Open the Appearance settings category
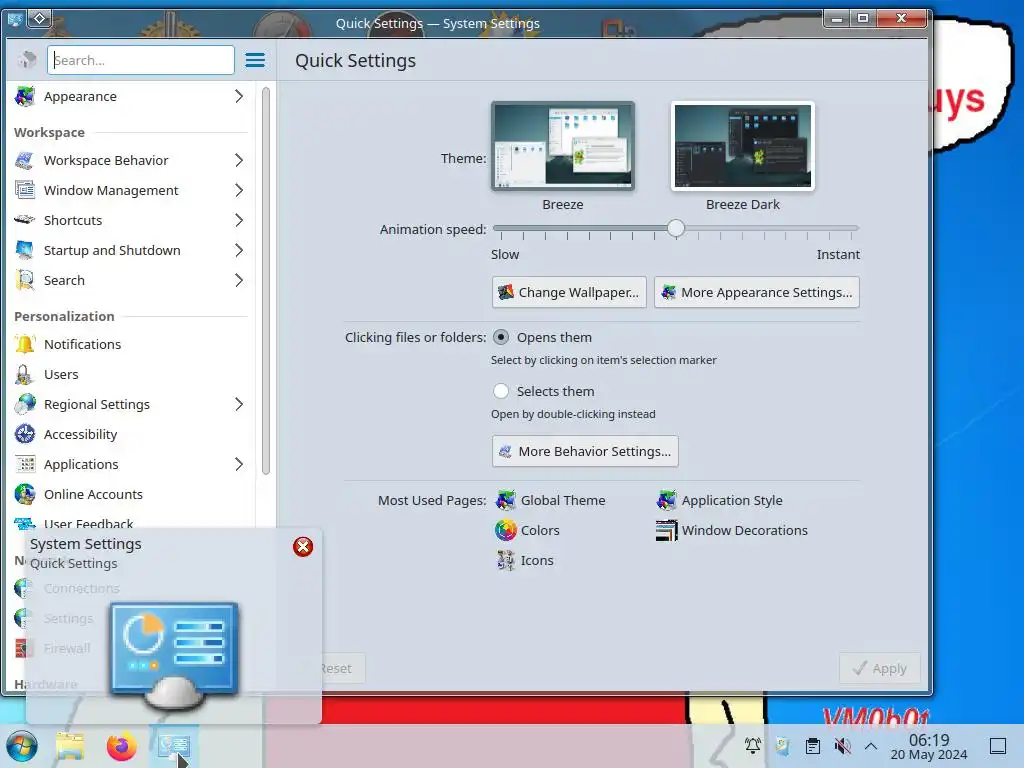The image size is (1024, 768). click(129, 97)
